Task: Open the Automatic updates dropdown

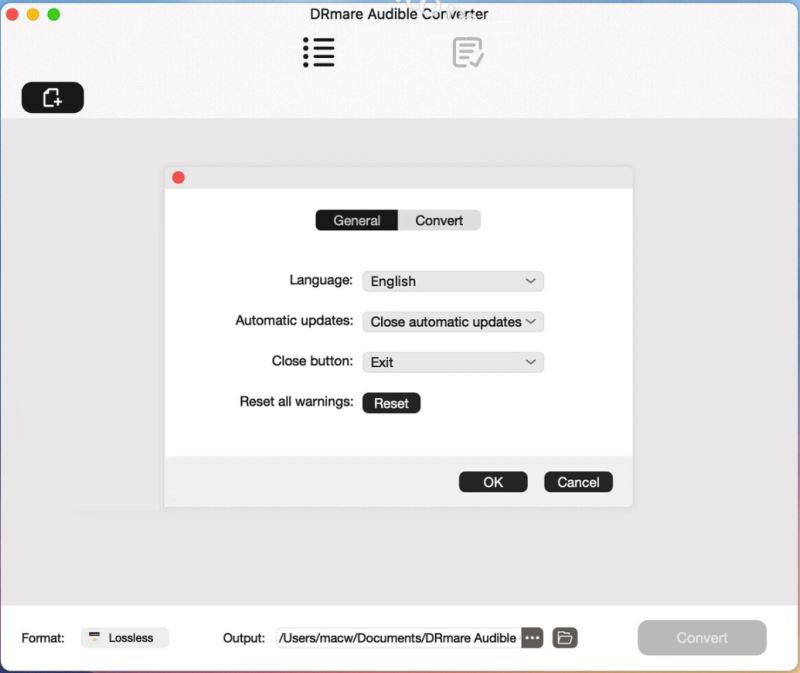Action: click(453, 322)
